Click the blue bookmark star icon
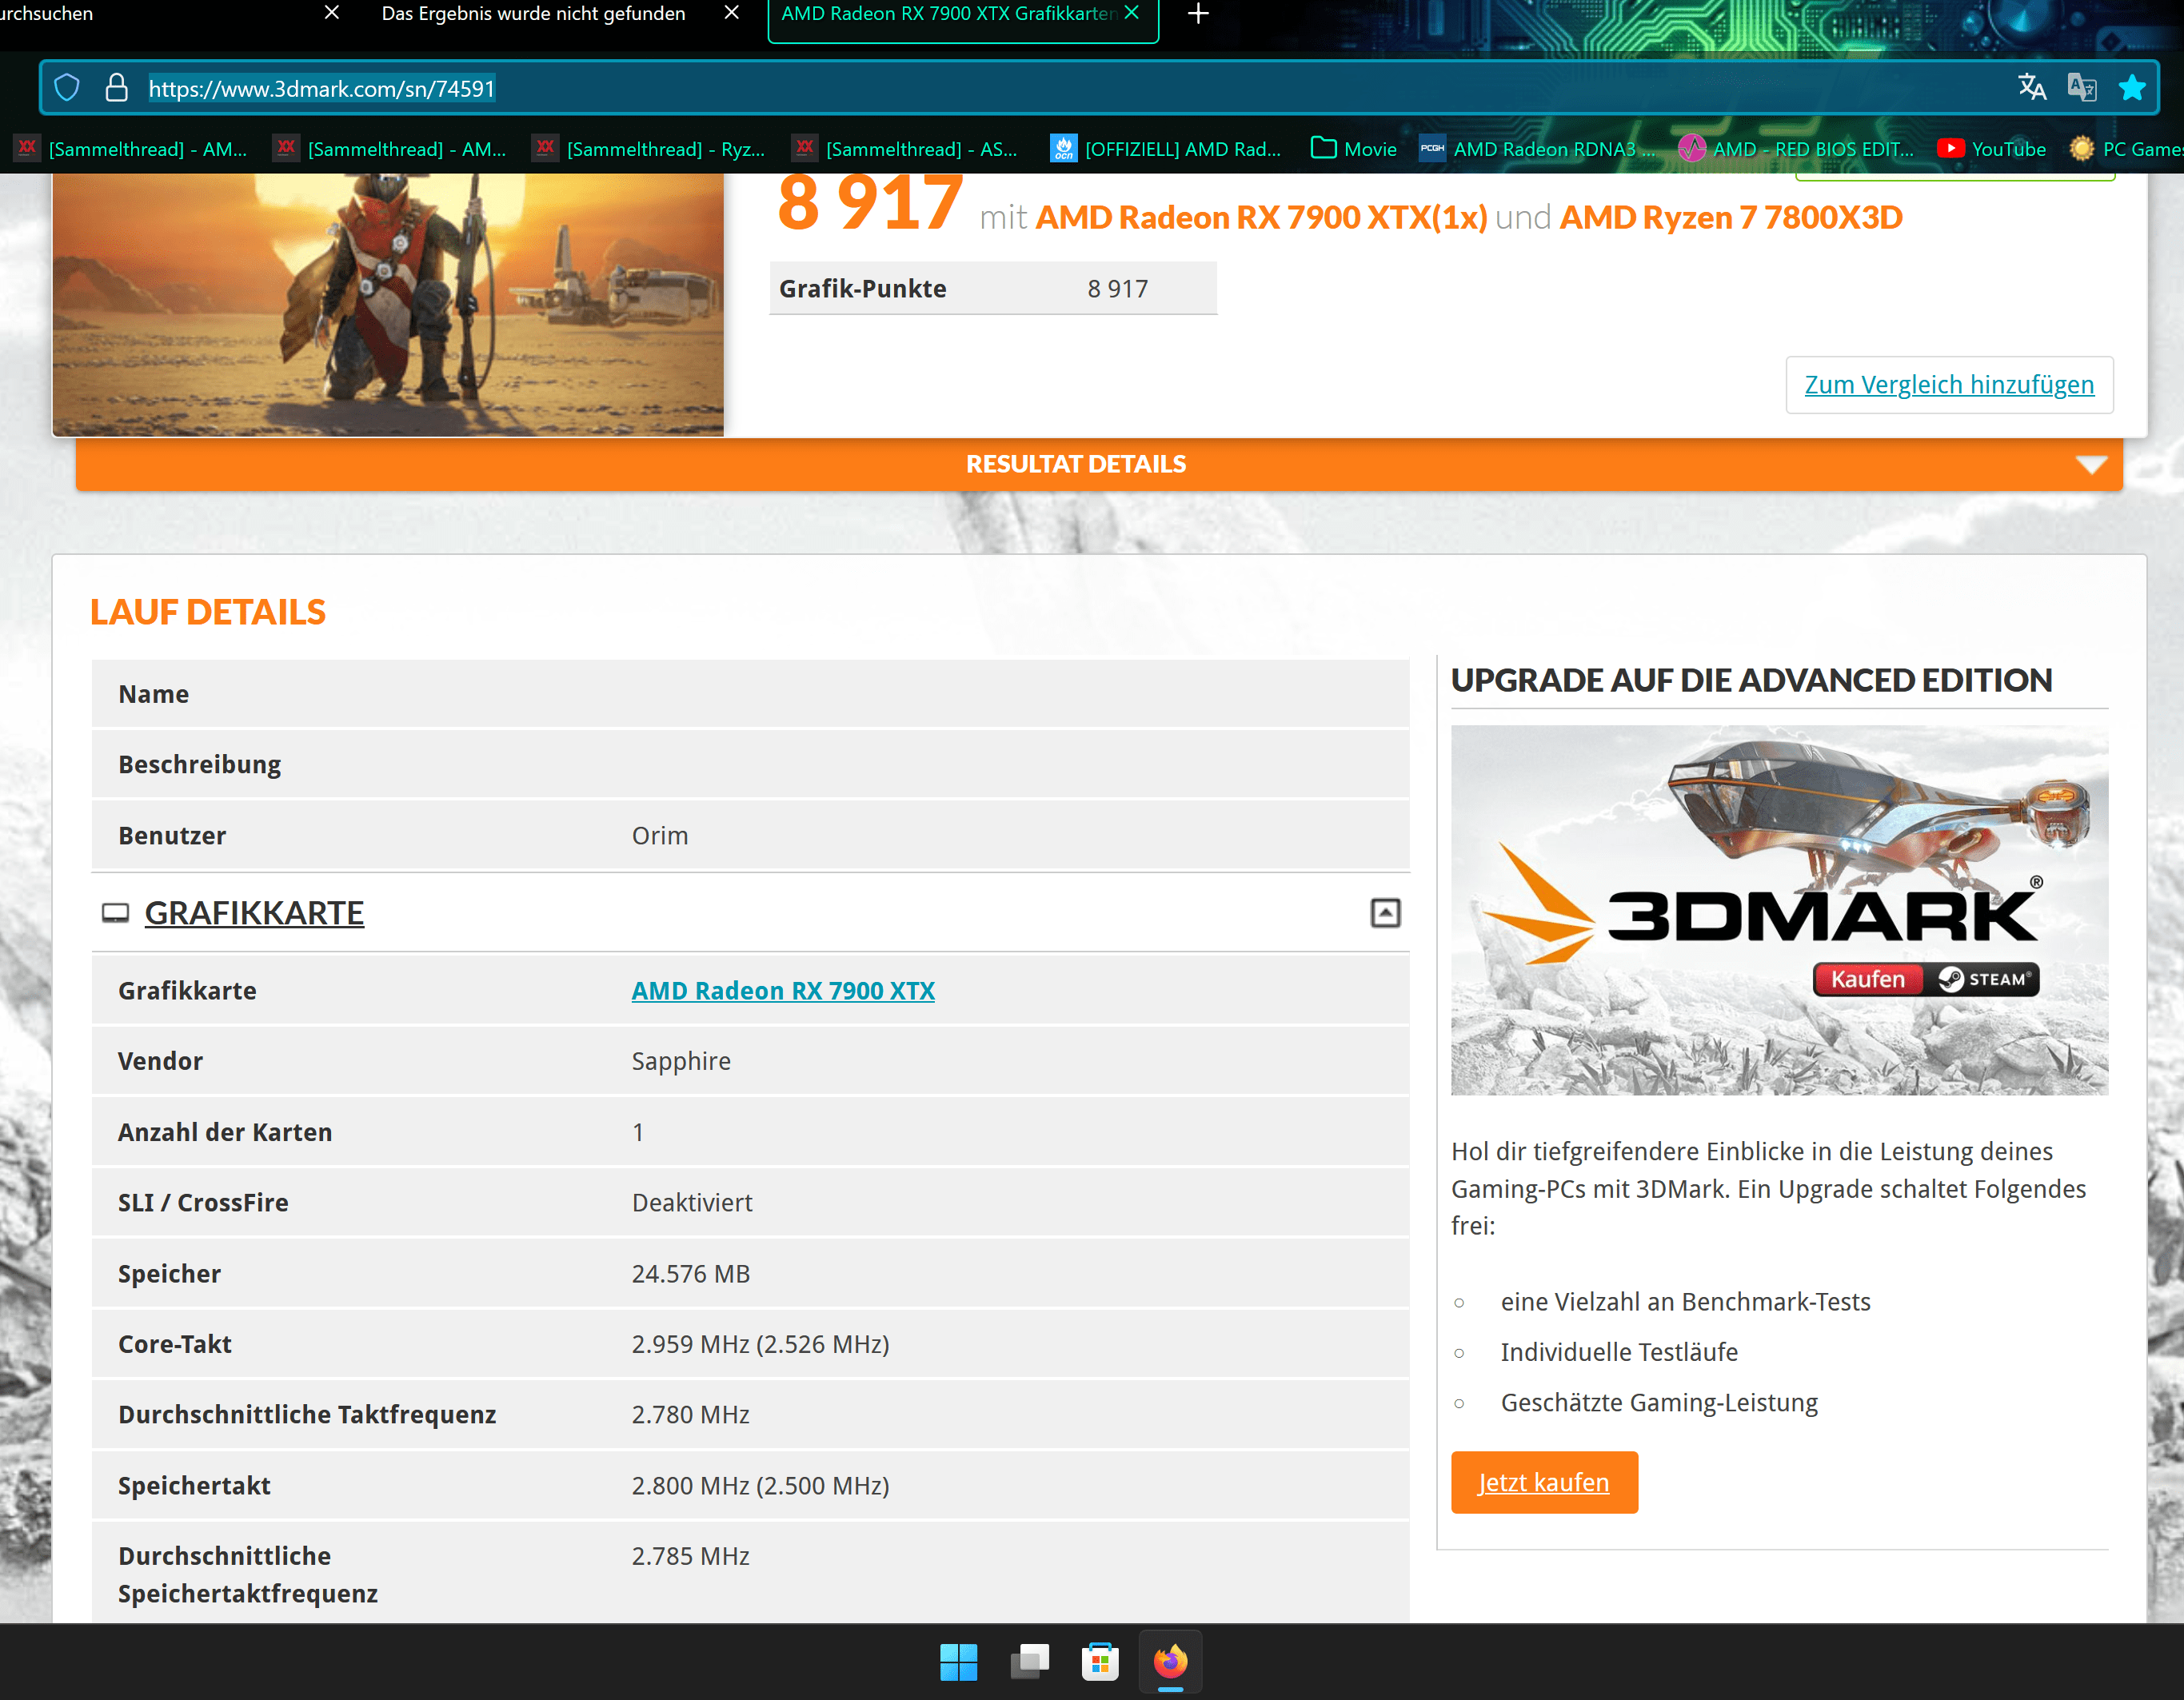This screenshot has width=2184, height=1700. (2131, 88)
